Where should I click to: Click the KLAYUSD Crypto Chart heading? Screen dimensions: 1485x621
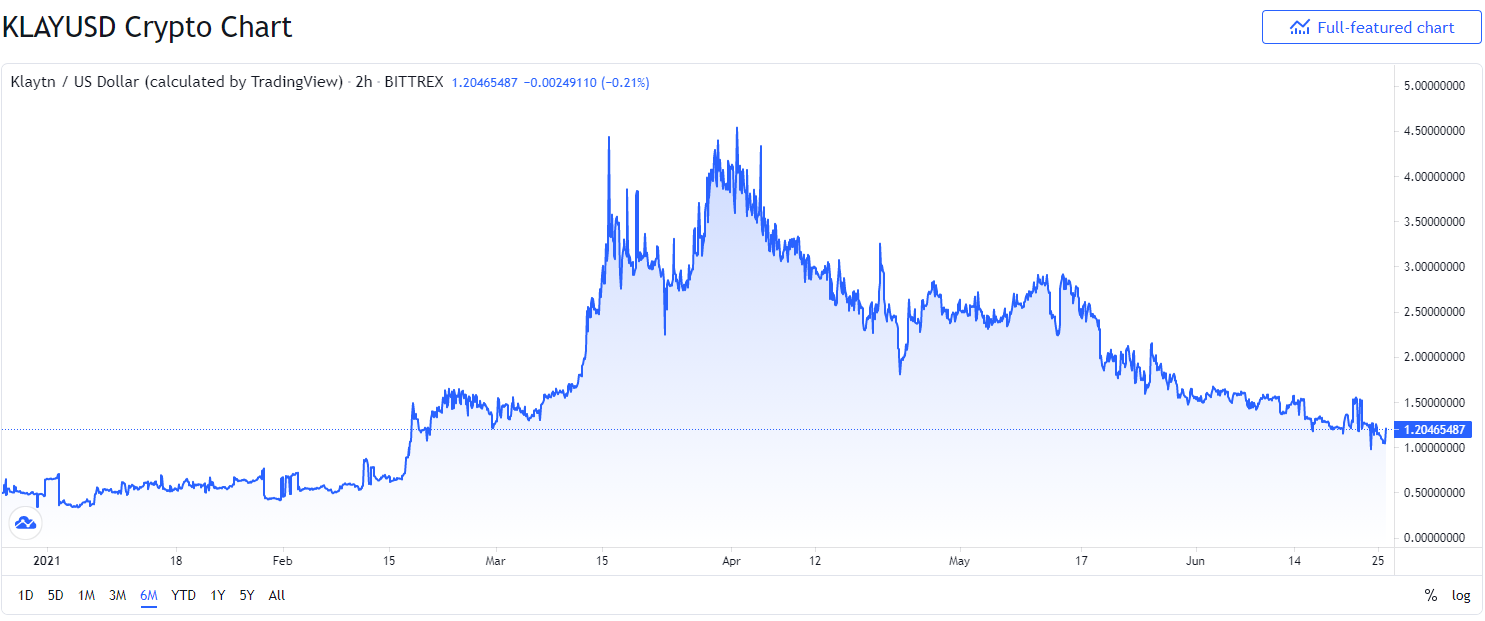point(147,27)
